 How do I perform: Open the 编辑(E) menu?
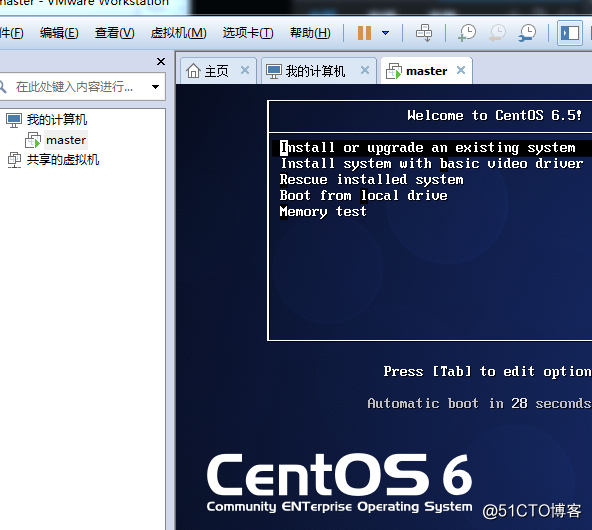59,33
